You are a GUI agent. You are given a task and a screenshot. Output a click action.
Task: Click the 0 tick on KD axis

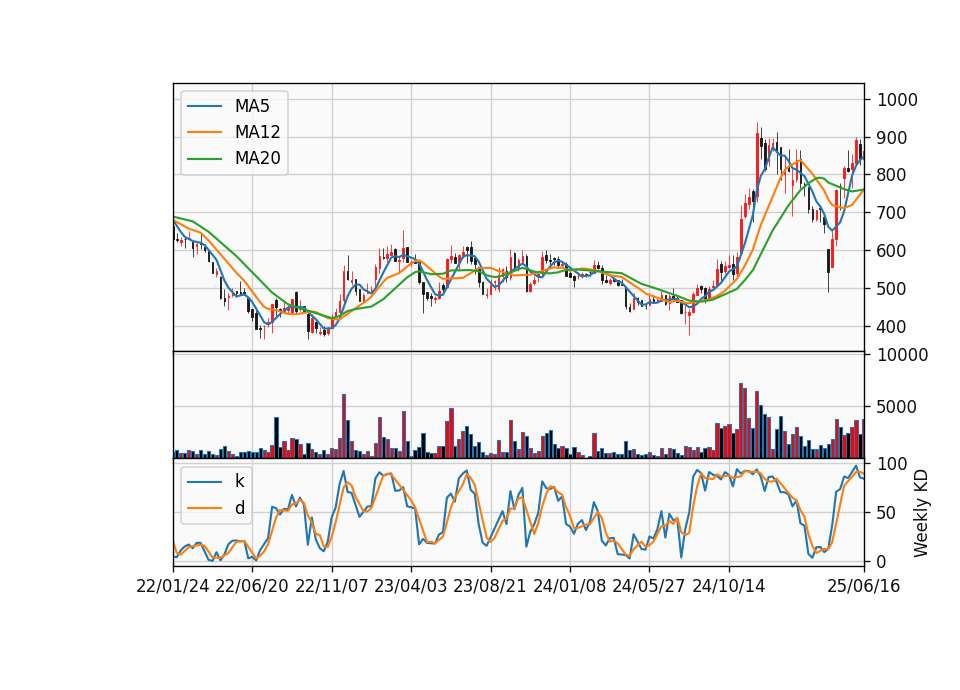coord(882,561)
